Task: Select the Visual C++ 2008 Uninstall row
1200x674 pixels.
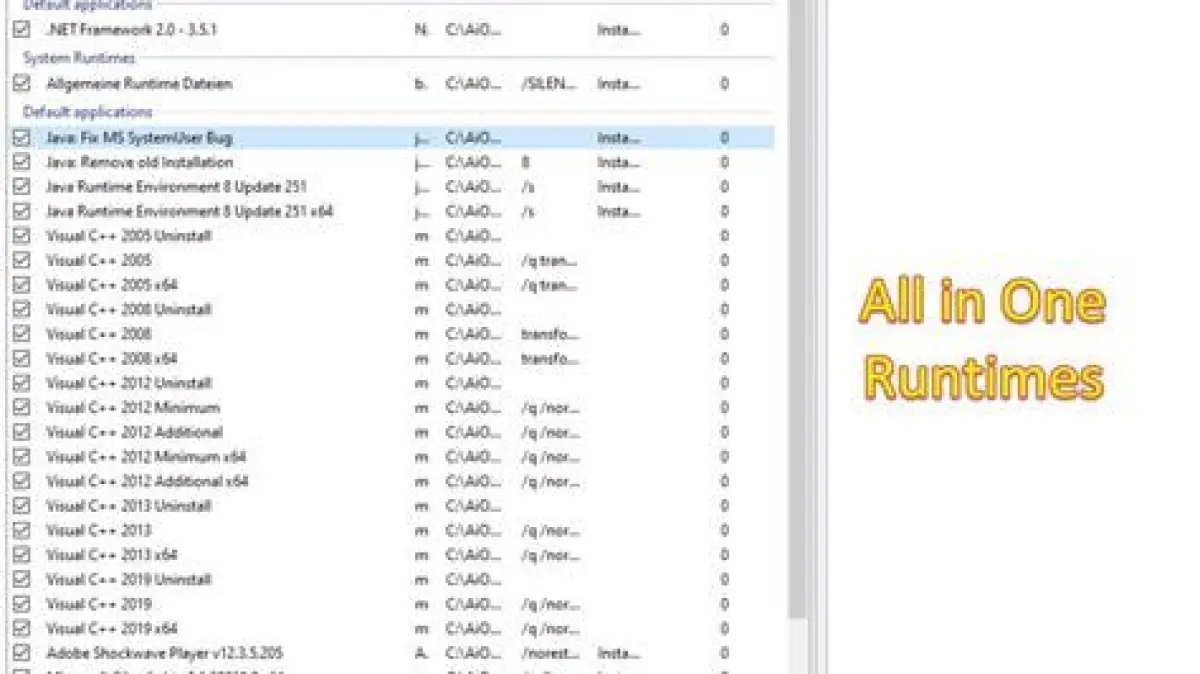Action: (x=129, y=310)
